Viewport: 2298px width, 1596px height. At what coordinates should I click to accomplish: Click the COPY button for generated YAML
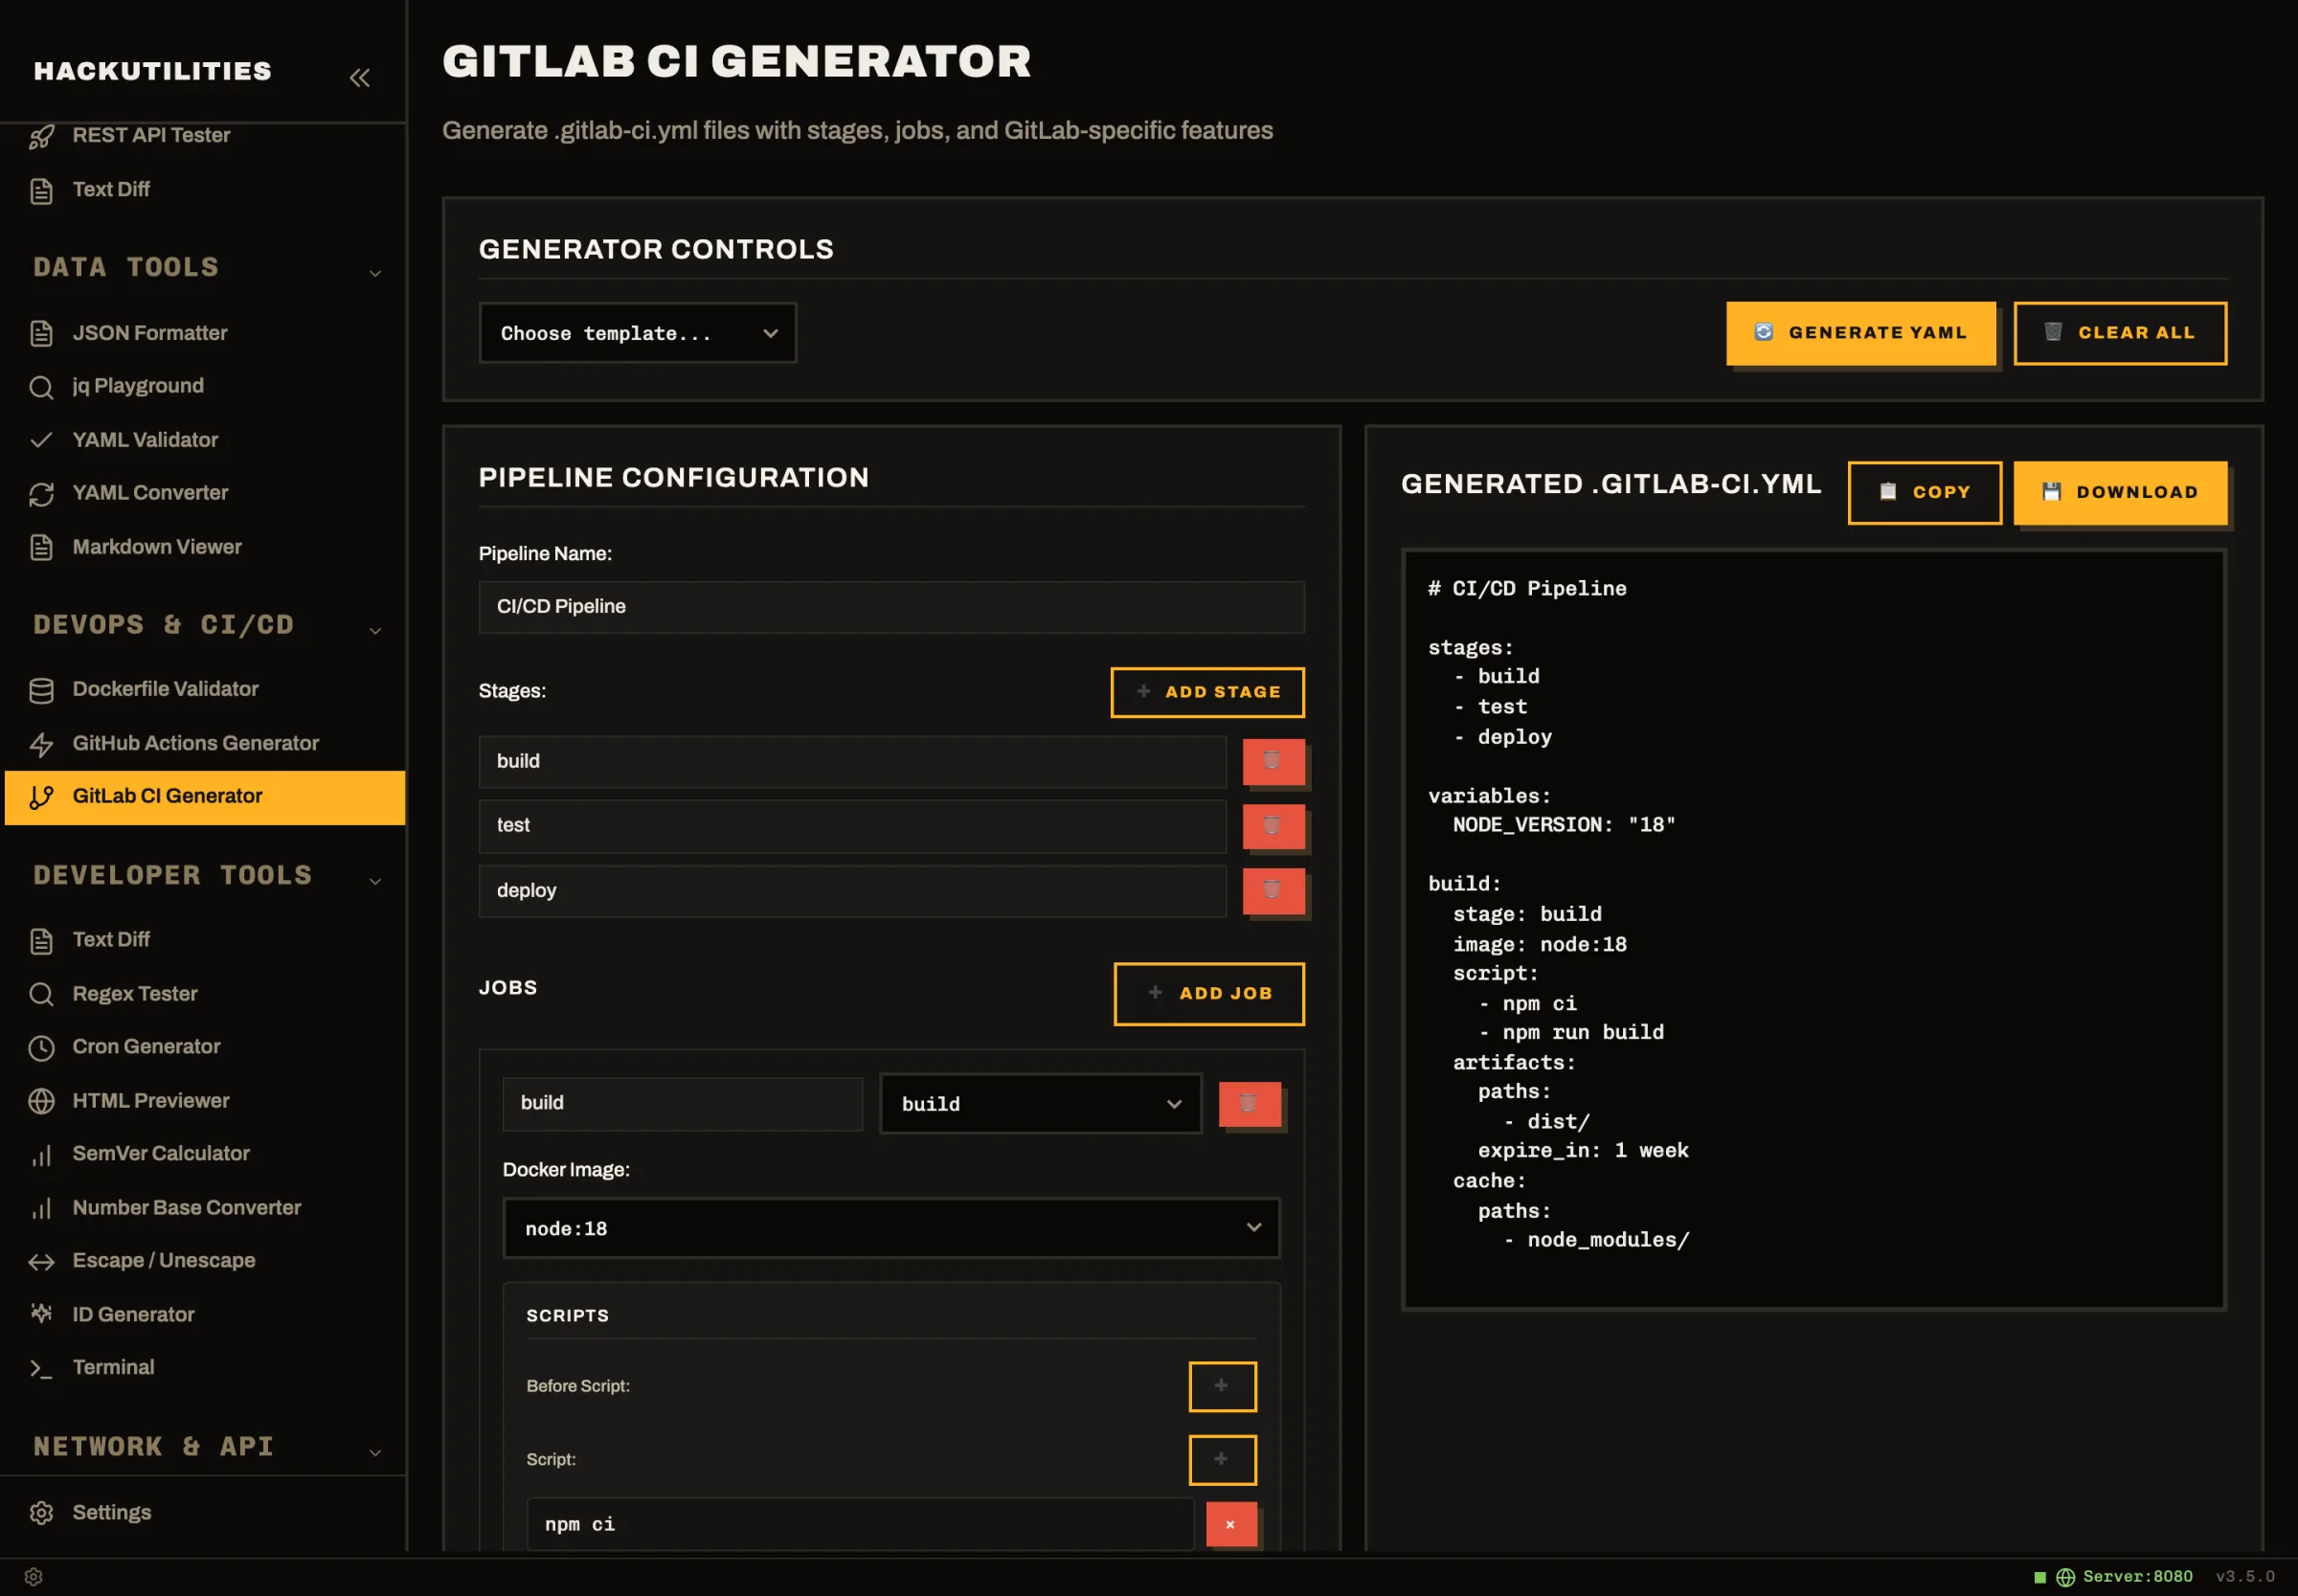point(1924,492)
